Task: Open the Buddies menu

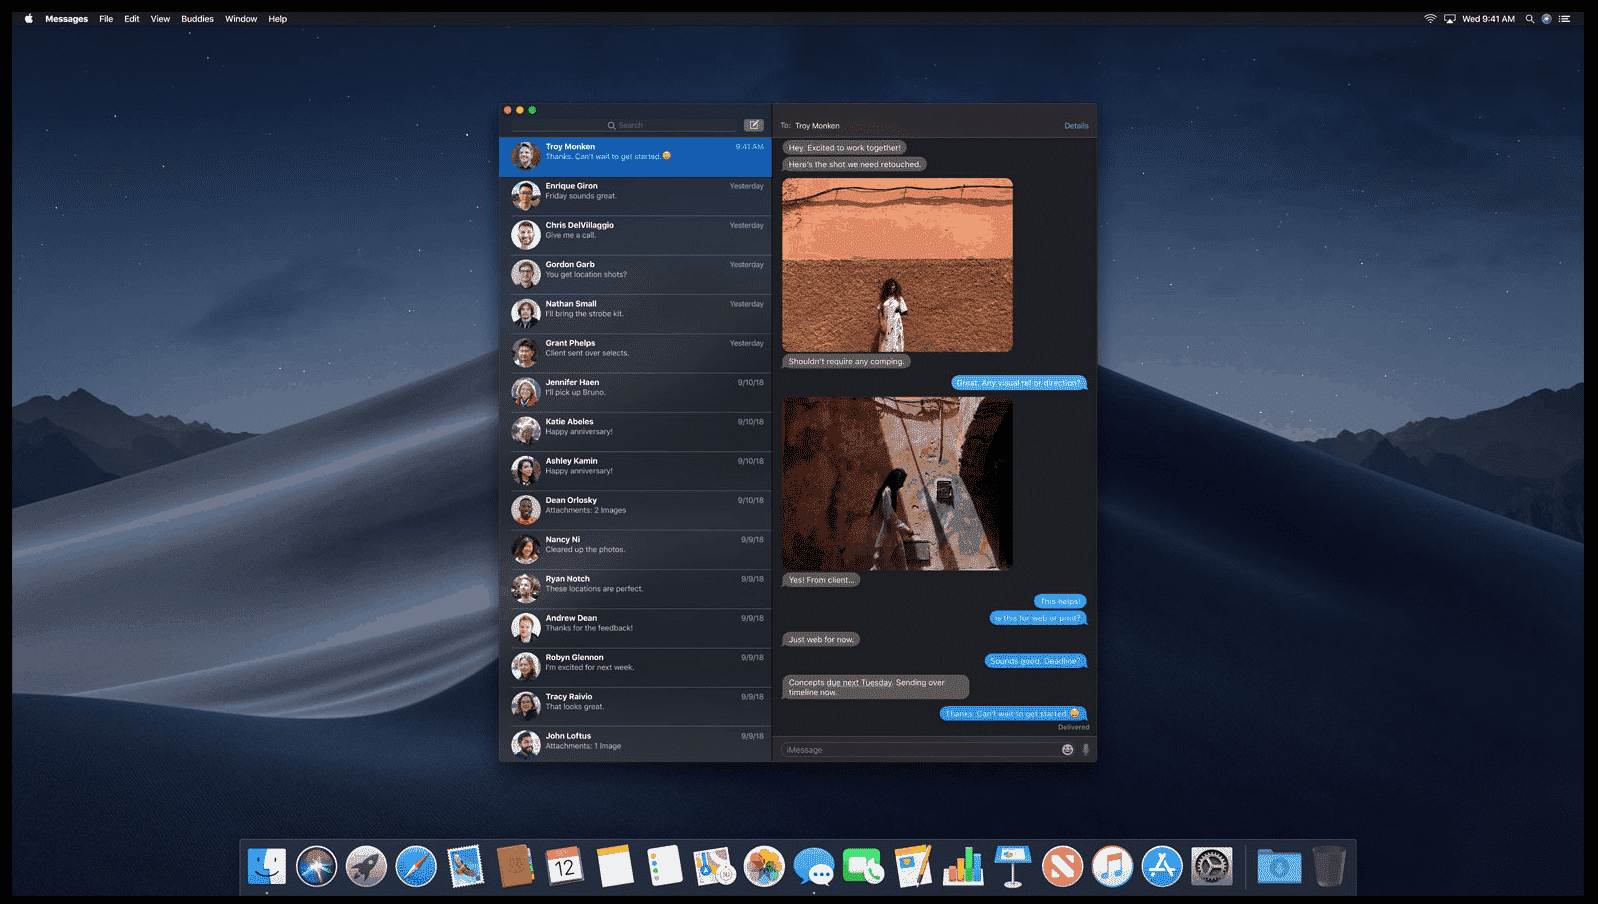Action: click(x=197, y=19)
